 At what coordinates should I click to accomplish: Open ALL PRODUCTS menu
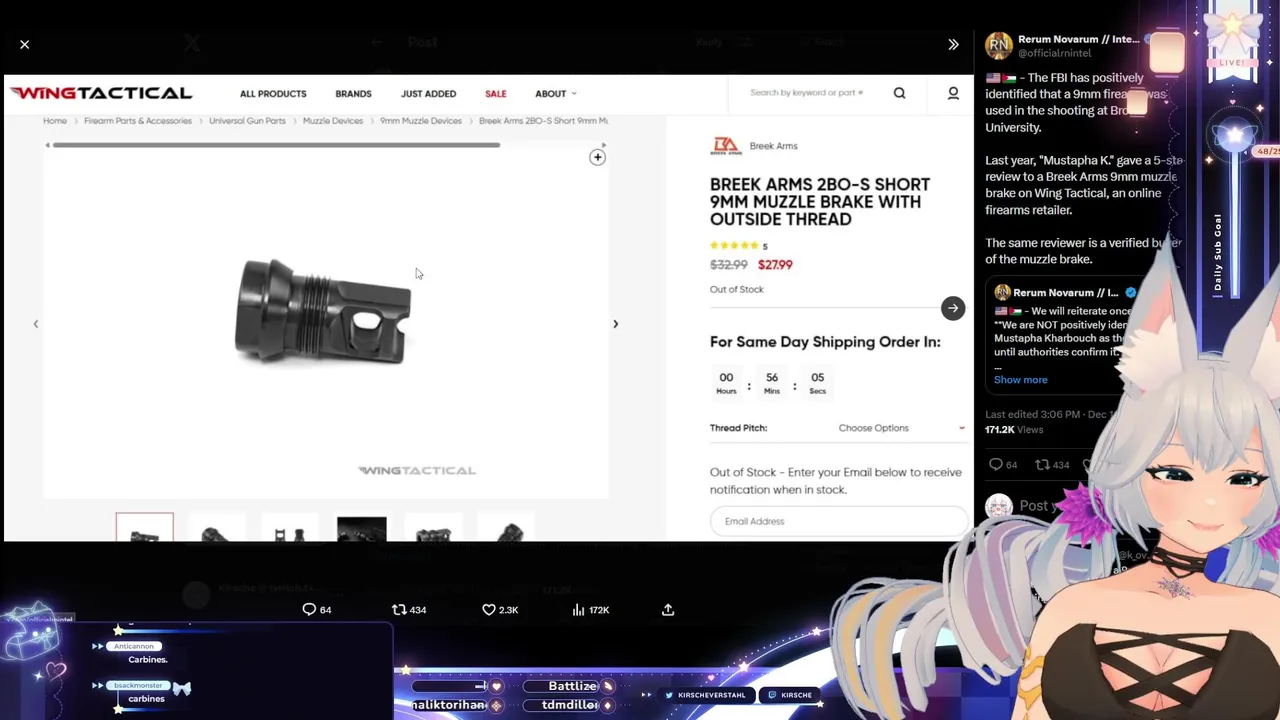(273, 94)
